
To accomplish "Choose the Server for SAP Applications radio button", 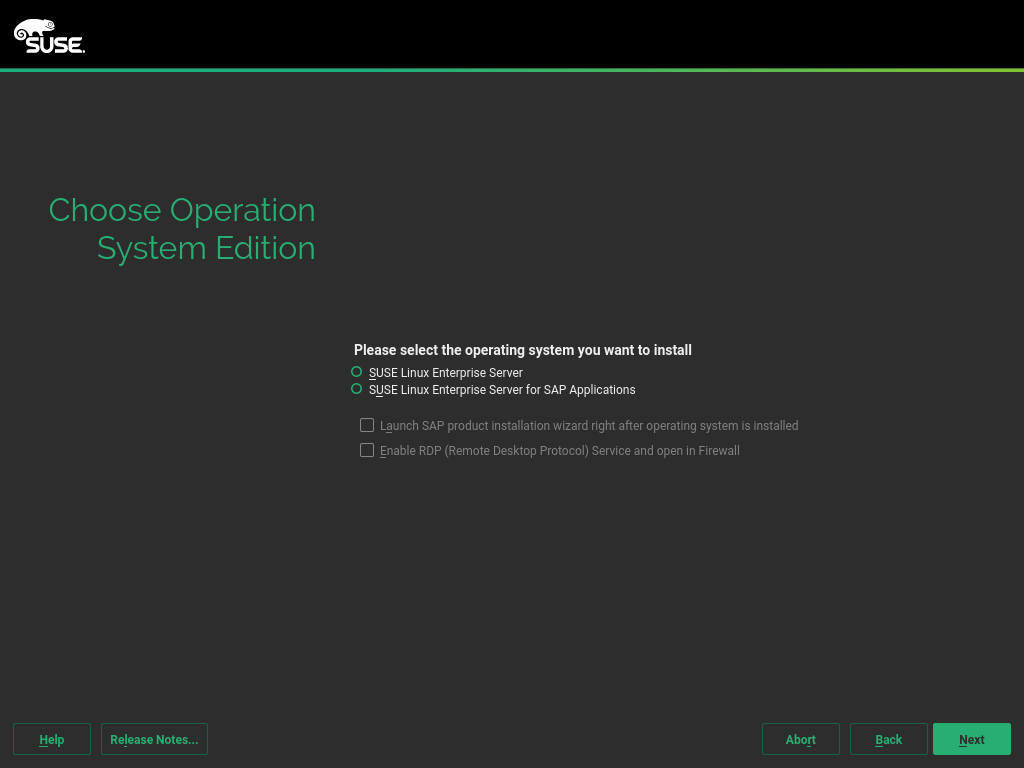I will 357,389.
